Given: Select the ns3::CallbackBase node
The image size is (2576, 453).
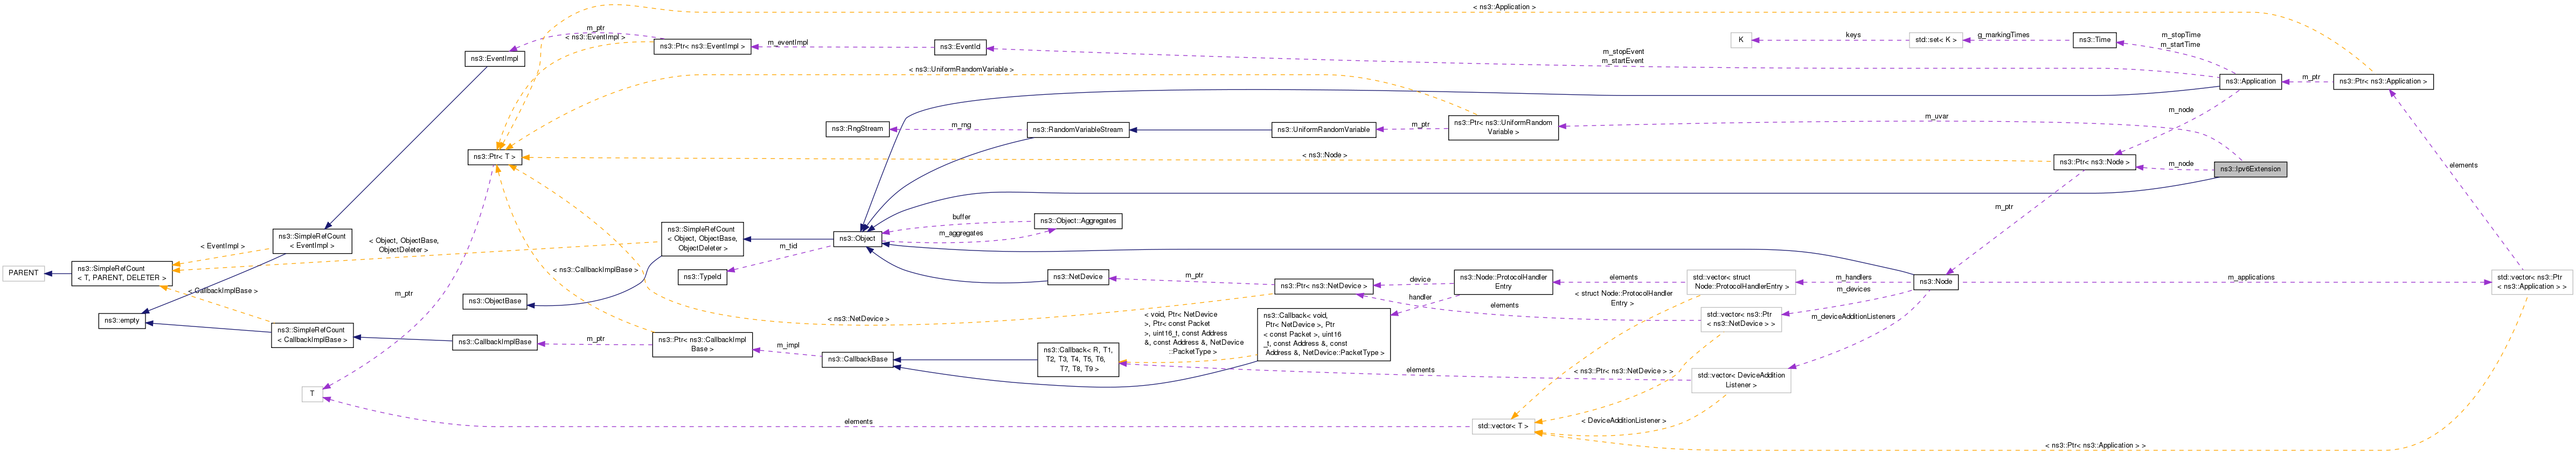Looking at the screenshot, I should tap(857, 359).
